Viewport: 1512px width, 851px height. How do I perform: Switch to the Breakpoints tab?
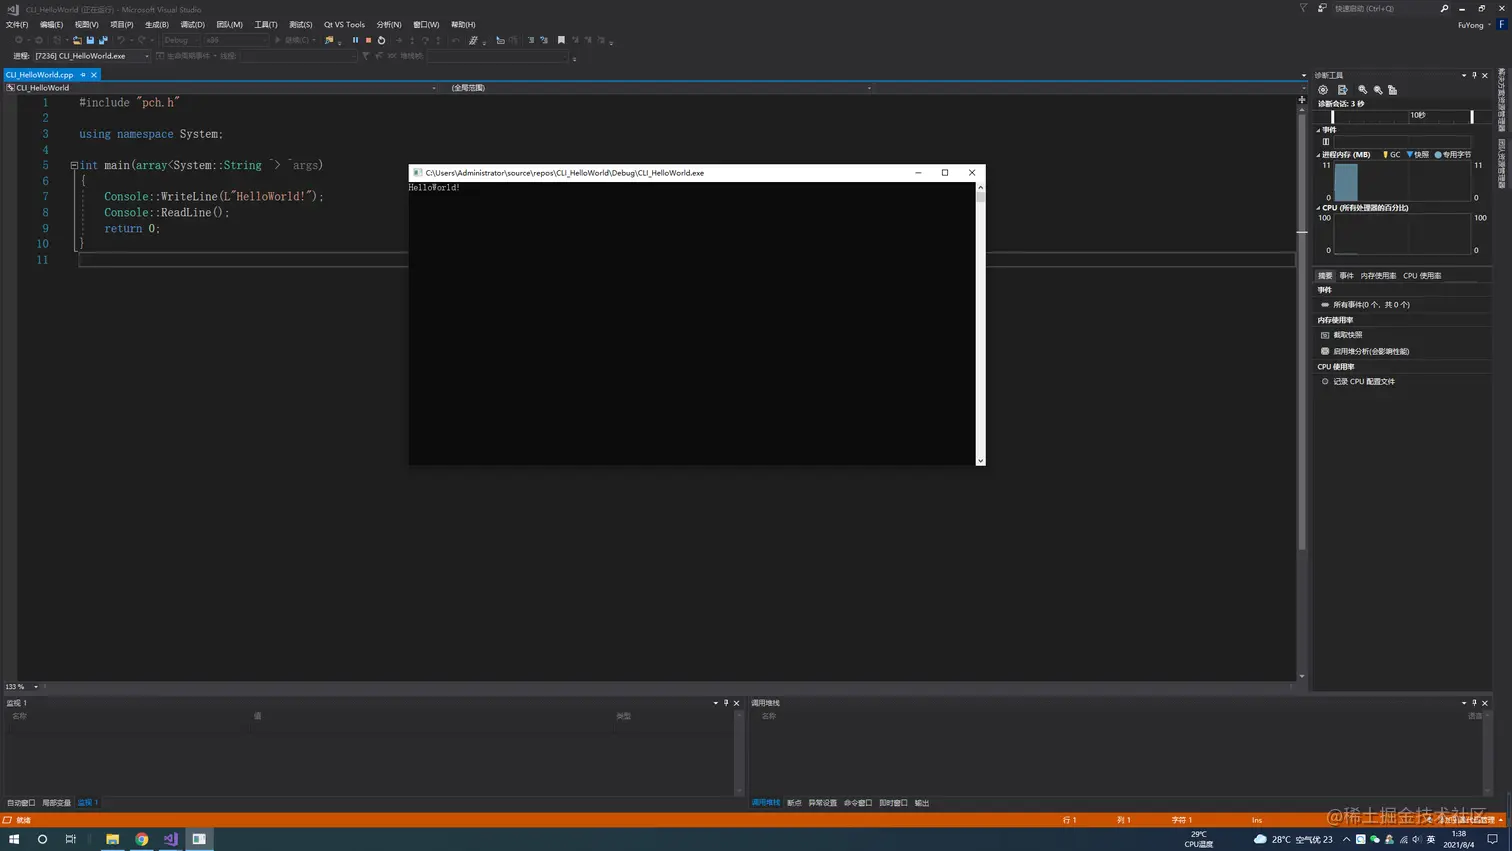click(x=794, y=803)
